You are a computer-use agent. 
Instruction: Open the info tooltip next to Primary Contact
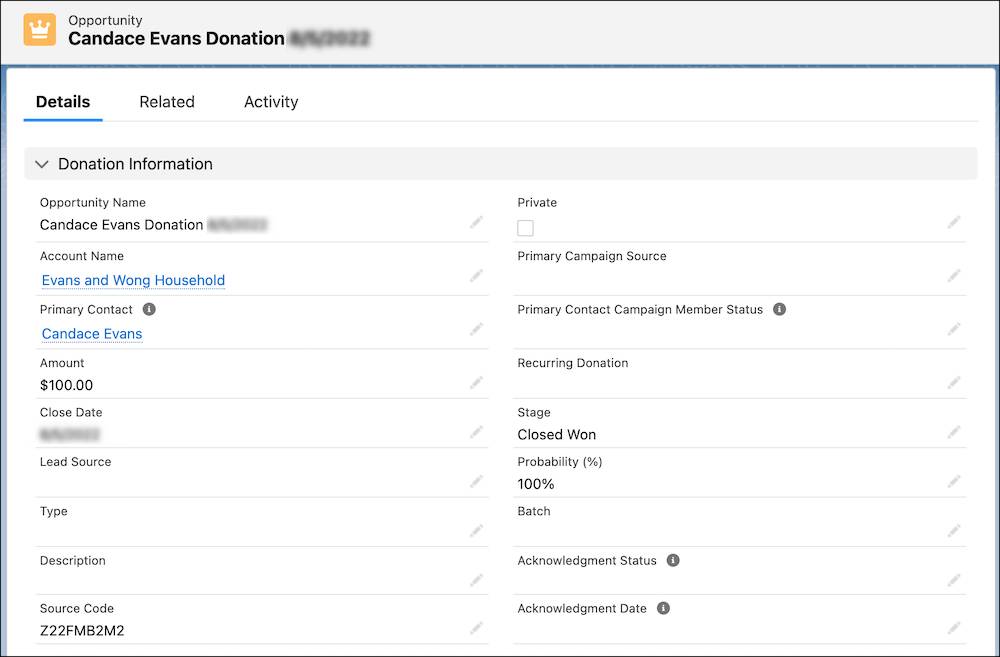(x=148, y=309)
